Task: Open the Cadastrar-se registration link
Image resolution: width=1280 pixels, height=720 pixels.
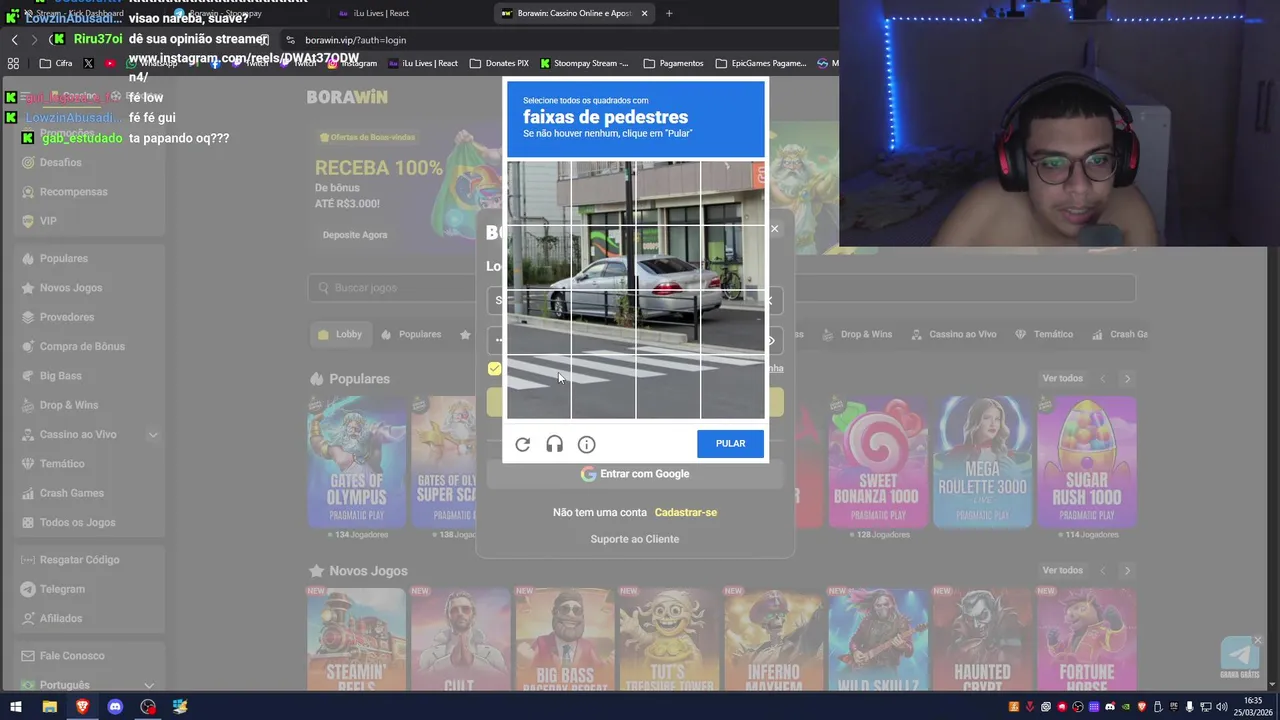Action: (686, 512)
